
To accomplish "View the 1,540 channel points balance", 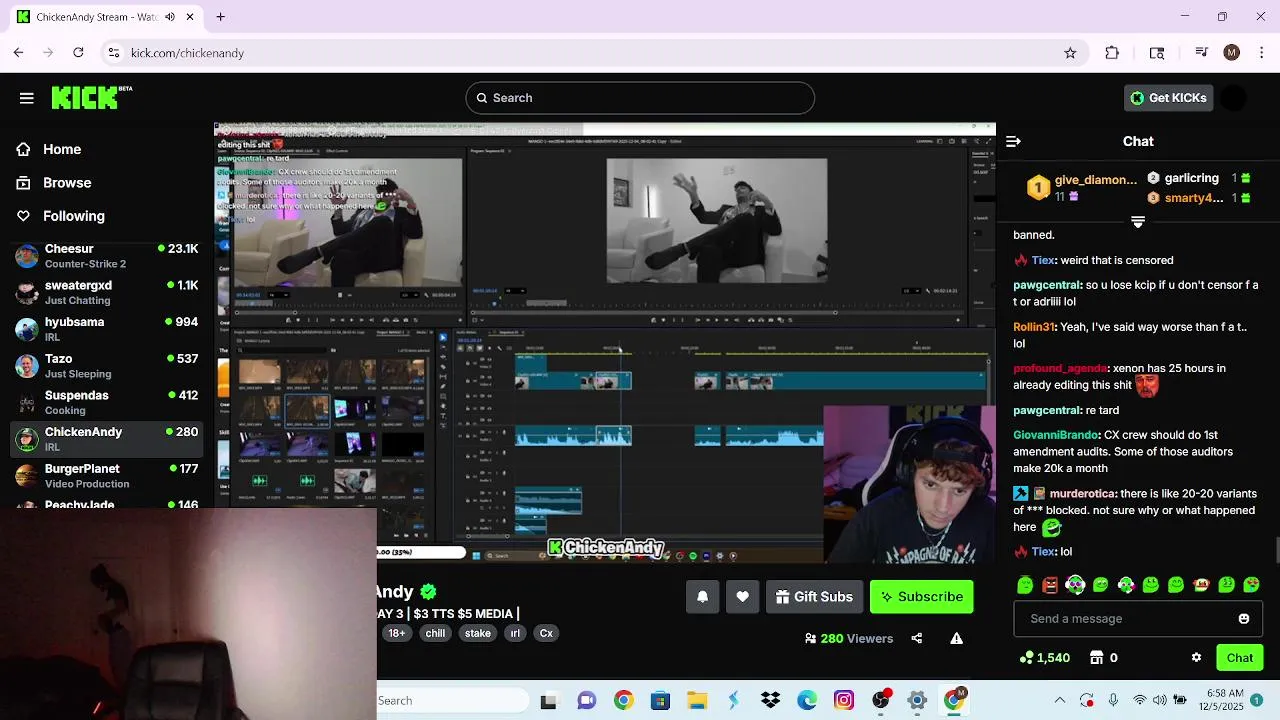I will [x=1044, y=658].
